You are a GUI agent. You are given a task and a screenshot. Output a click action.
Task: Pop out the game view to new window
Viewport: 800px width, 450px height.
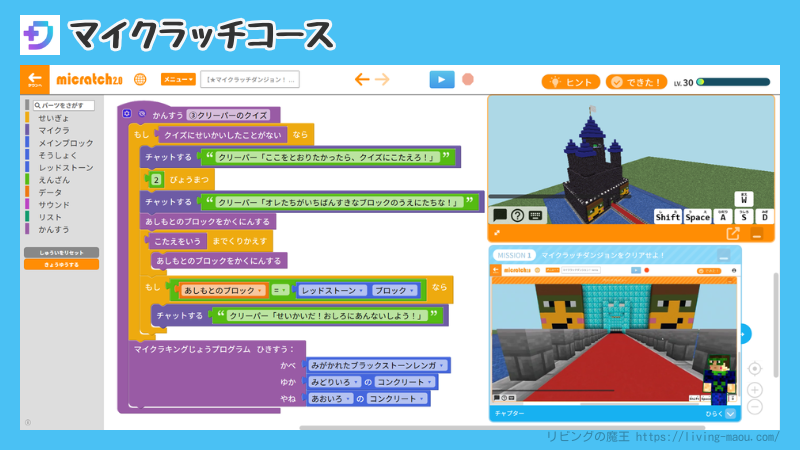[x=733, y=234]
